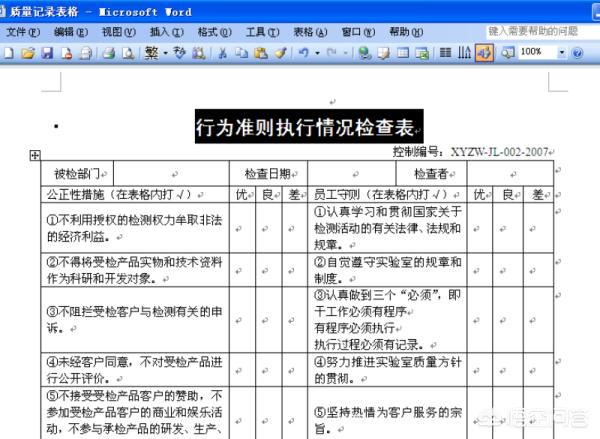Toggle the highlighted Document Map button

tap(484, 53)
